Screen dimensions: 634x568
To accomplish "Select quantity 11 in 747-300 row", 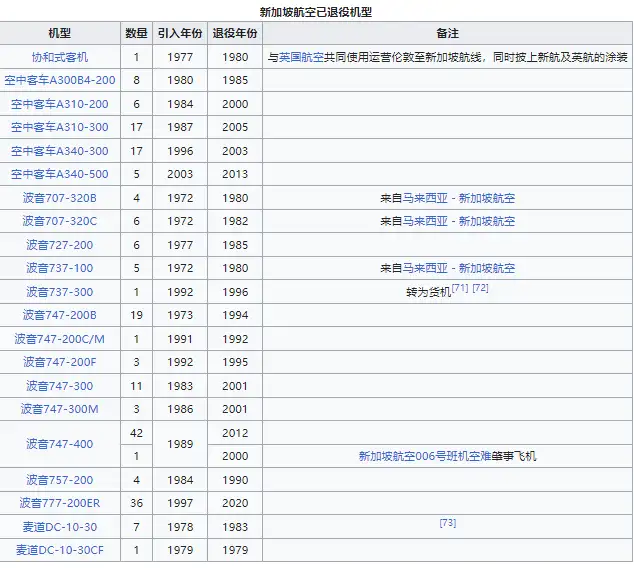I will pyautogui.click(x=136, y=386).
